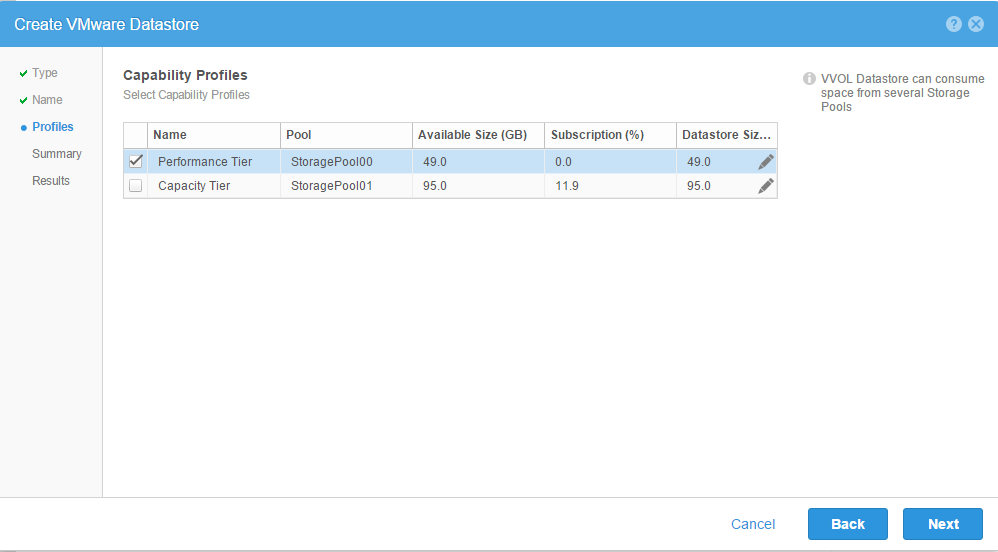Sort by Subscription (%) column header
This screenshot has width=998, height=552.
610,135
